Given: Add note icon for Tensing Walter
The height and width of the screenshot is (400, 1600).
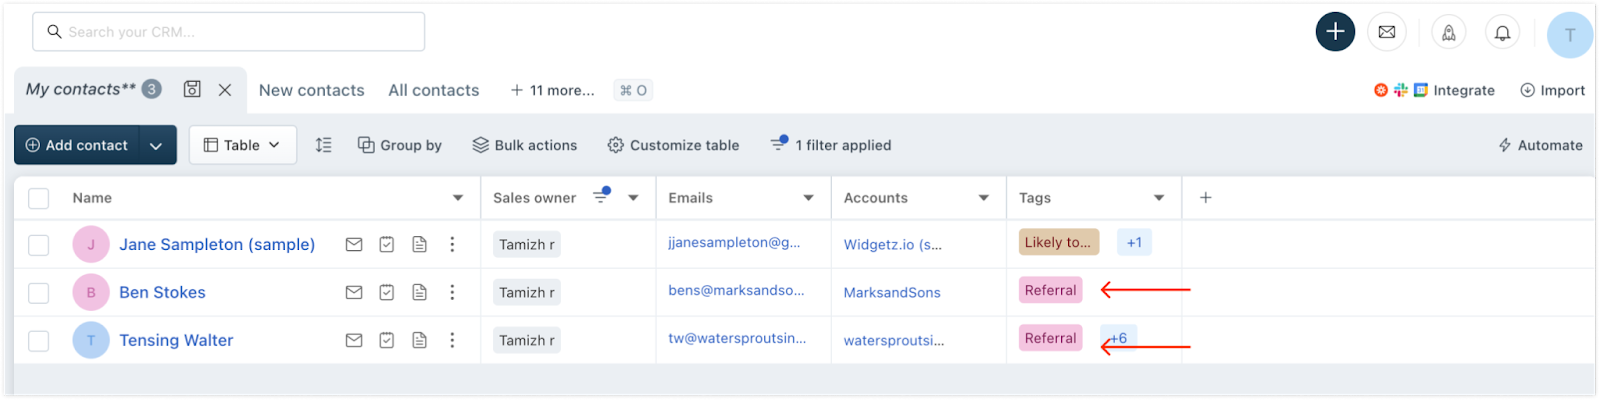Looking at the screenshot, I should point(420,340).
